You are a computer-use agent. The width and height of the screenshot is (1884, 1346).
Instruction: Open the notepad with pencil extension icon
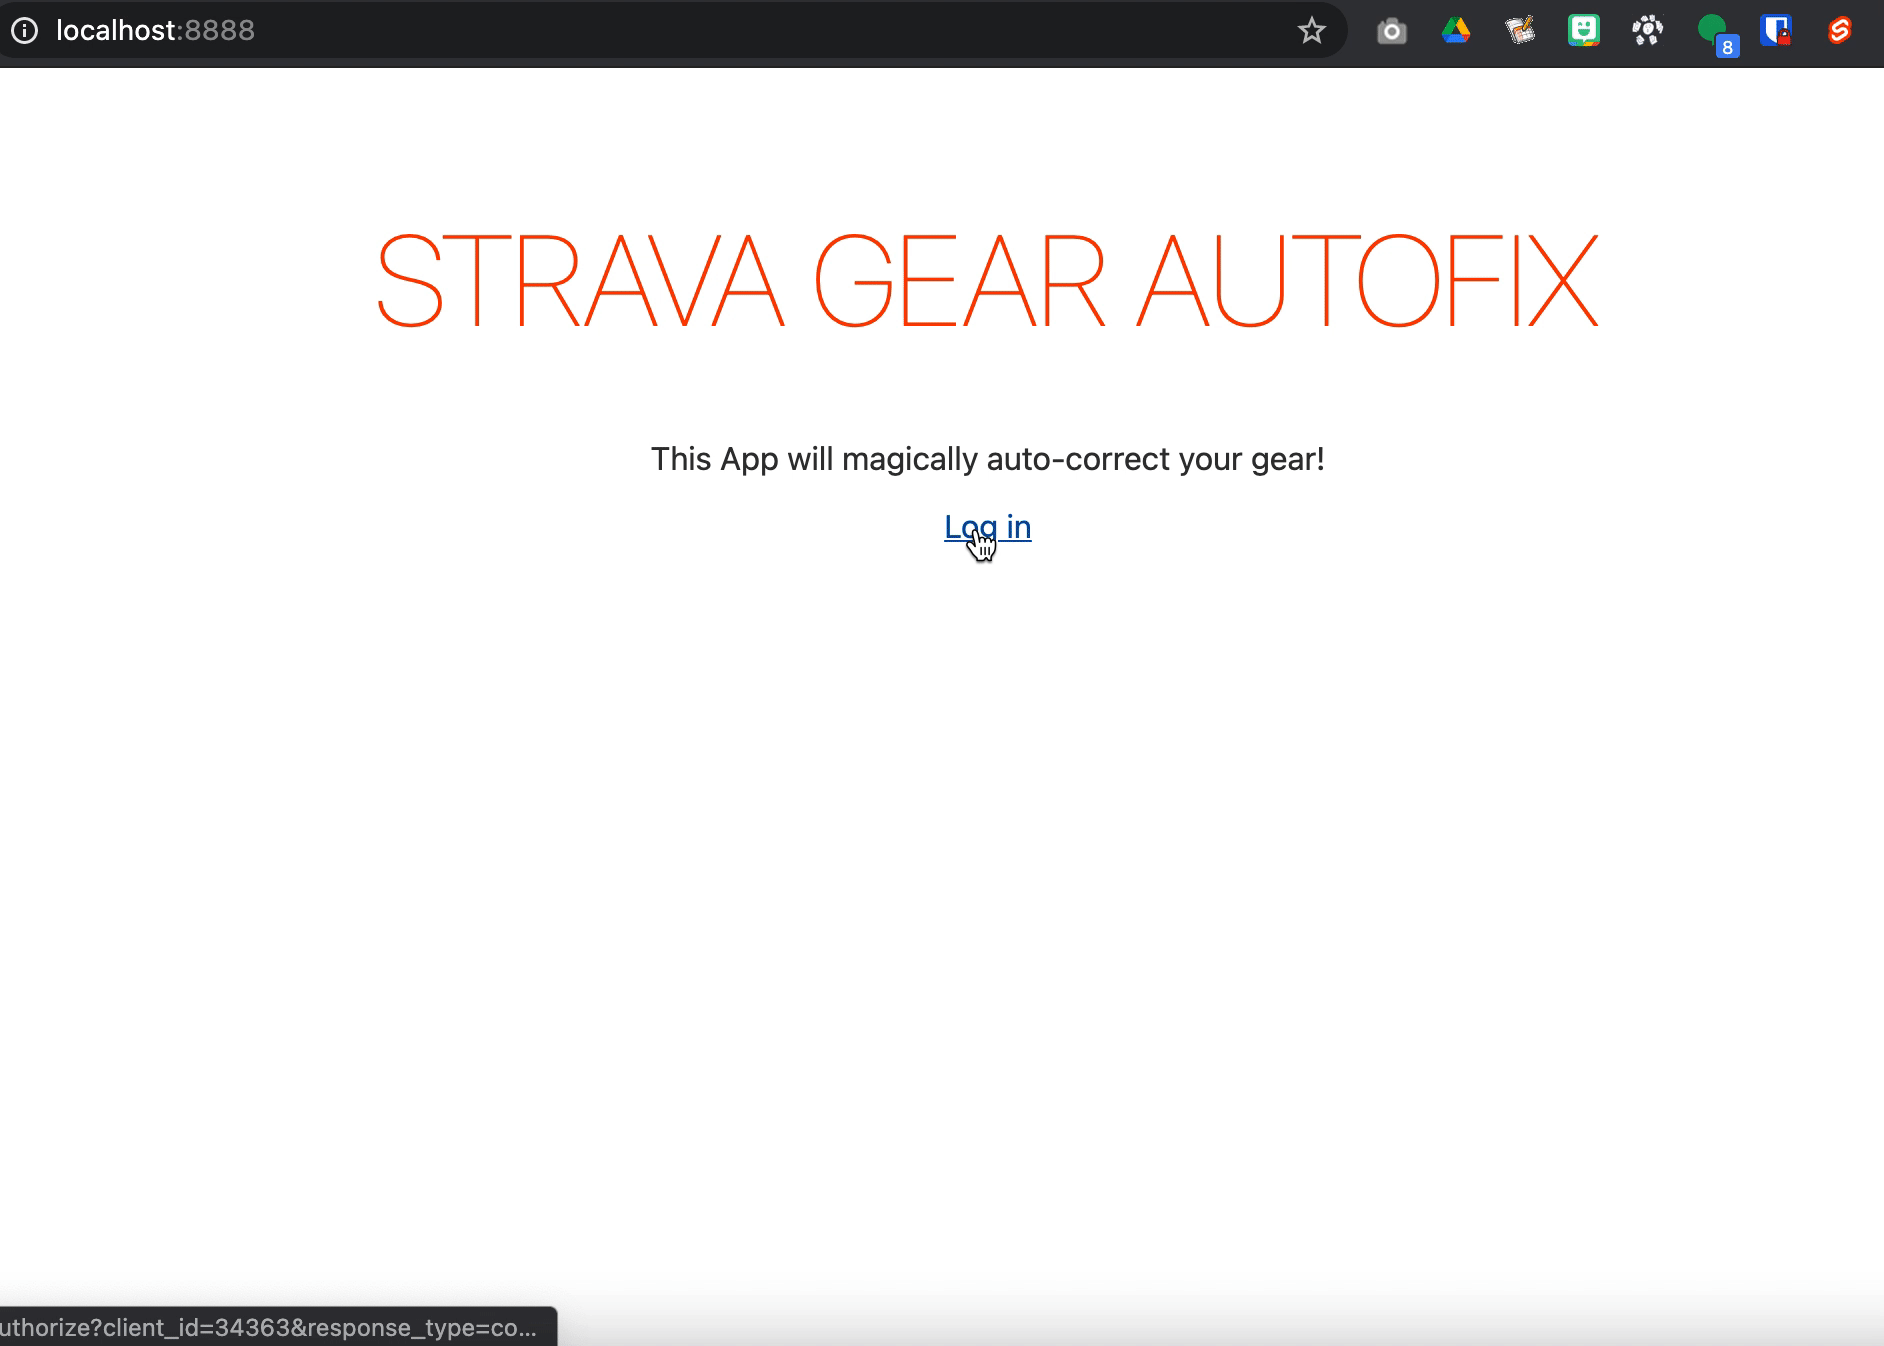pos(1520,31)
